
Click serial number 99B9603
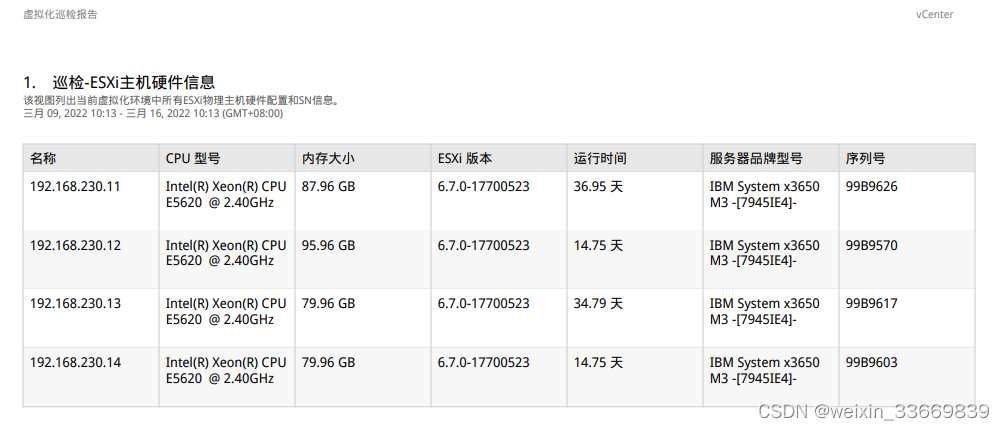tap(872, 363)
